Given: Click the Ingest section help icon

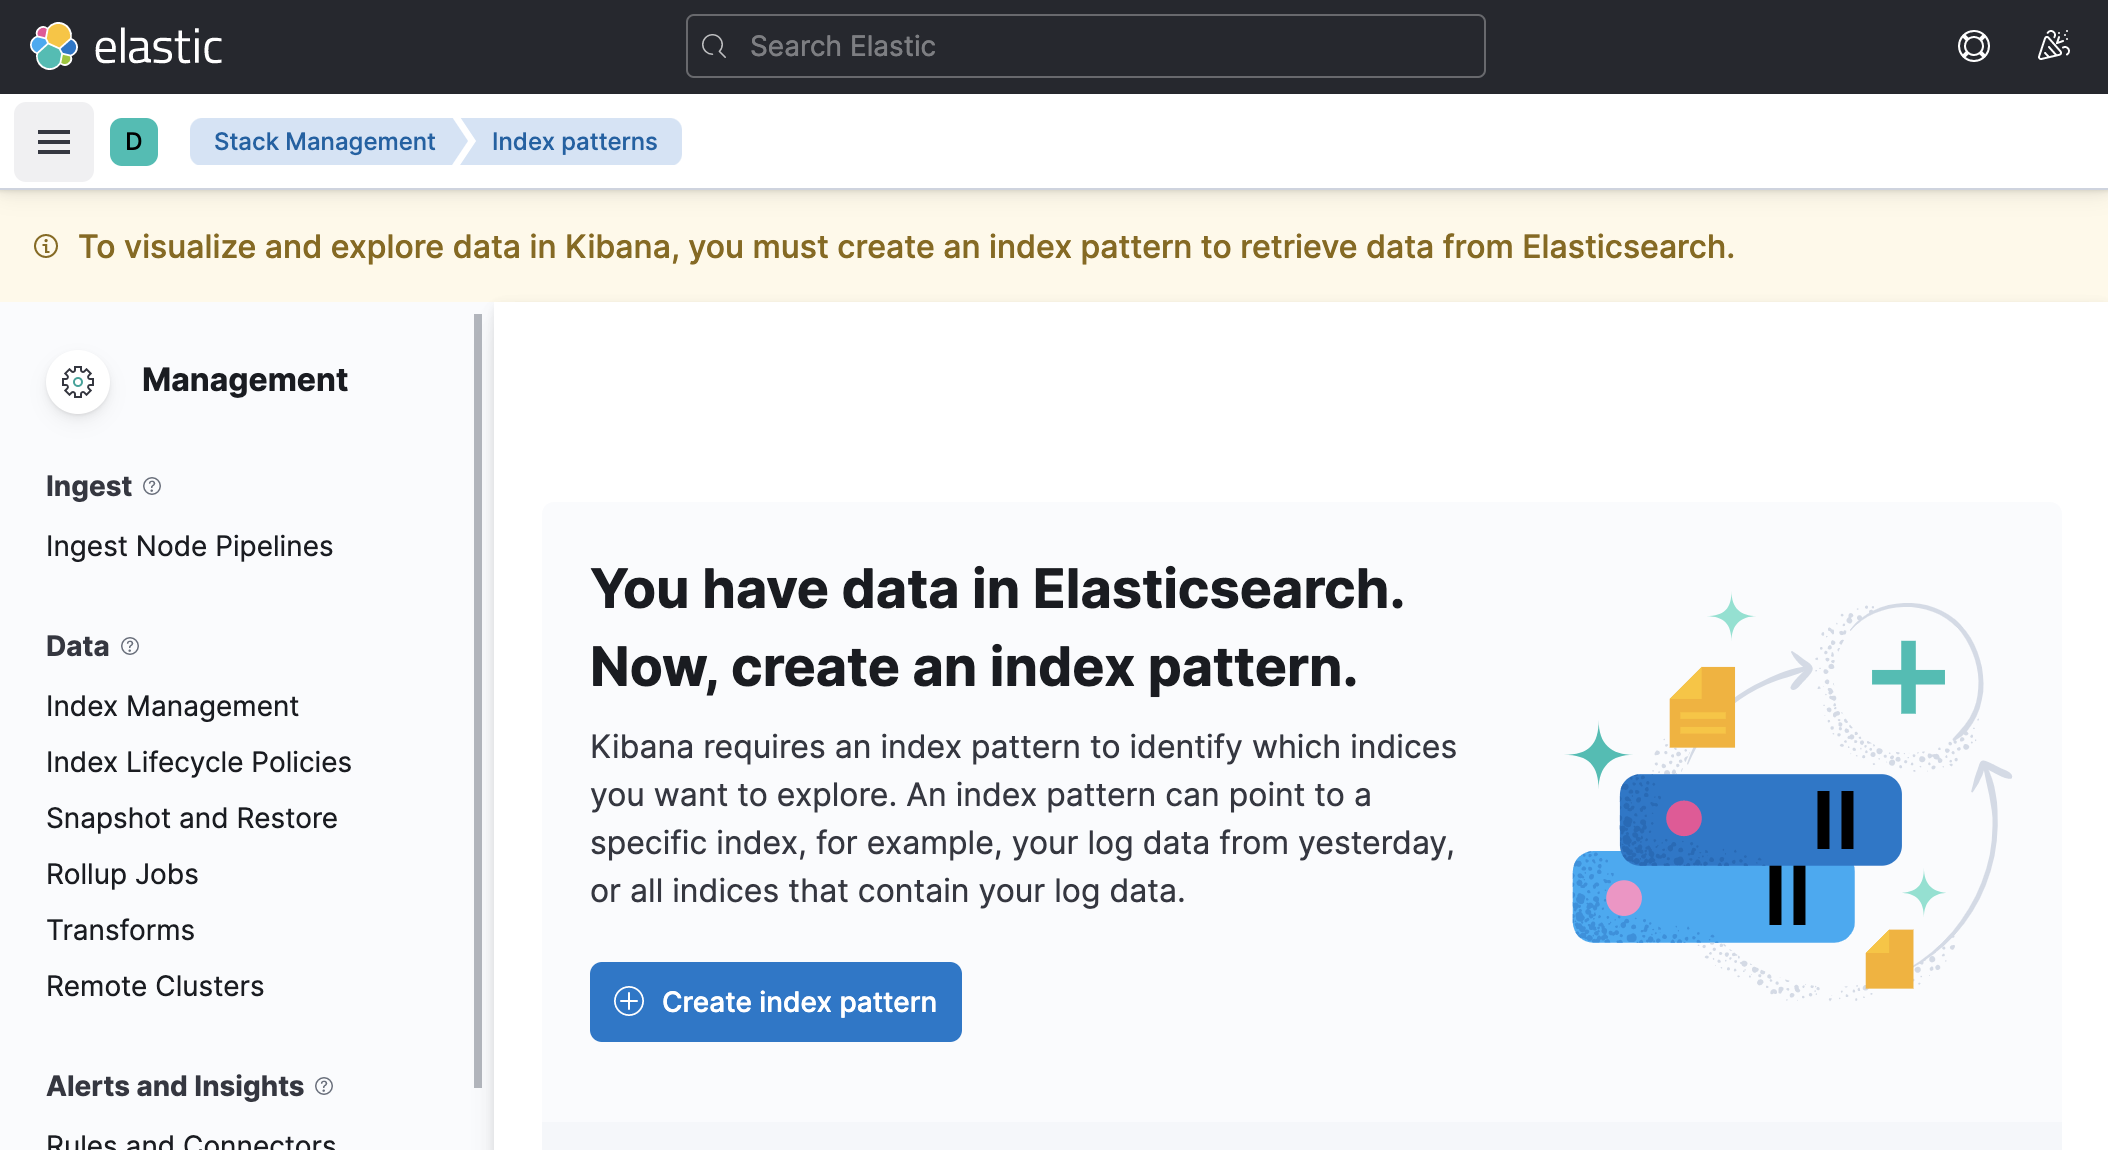Looking at the screenshot, I should [151, 487].
